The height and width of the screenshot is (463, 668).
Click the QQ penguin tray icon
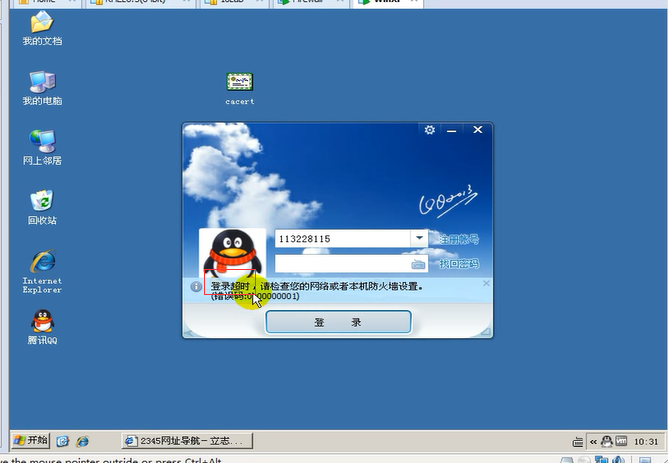coord(606,441)
